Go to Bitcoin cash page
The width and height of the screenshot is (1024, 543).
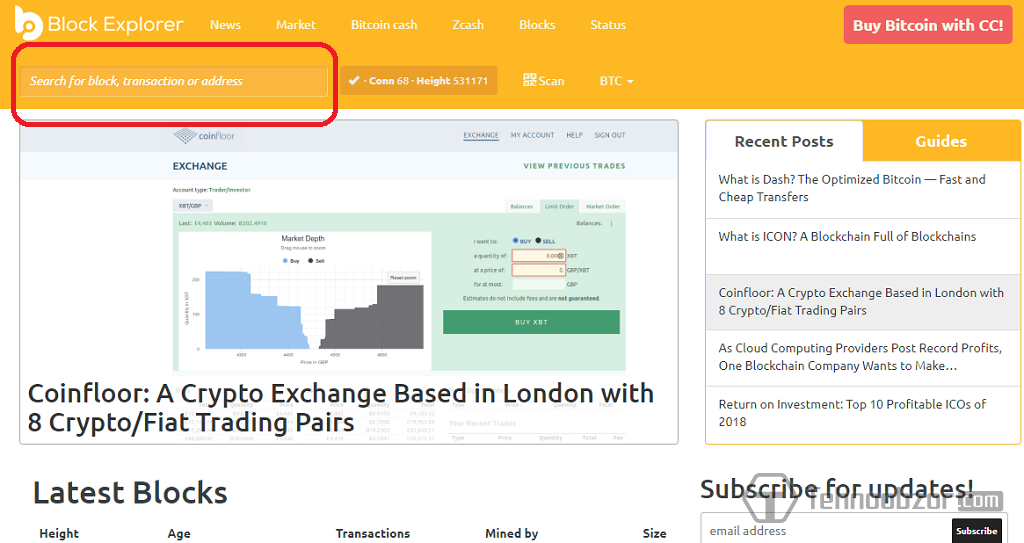click(x=384, y=25)
